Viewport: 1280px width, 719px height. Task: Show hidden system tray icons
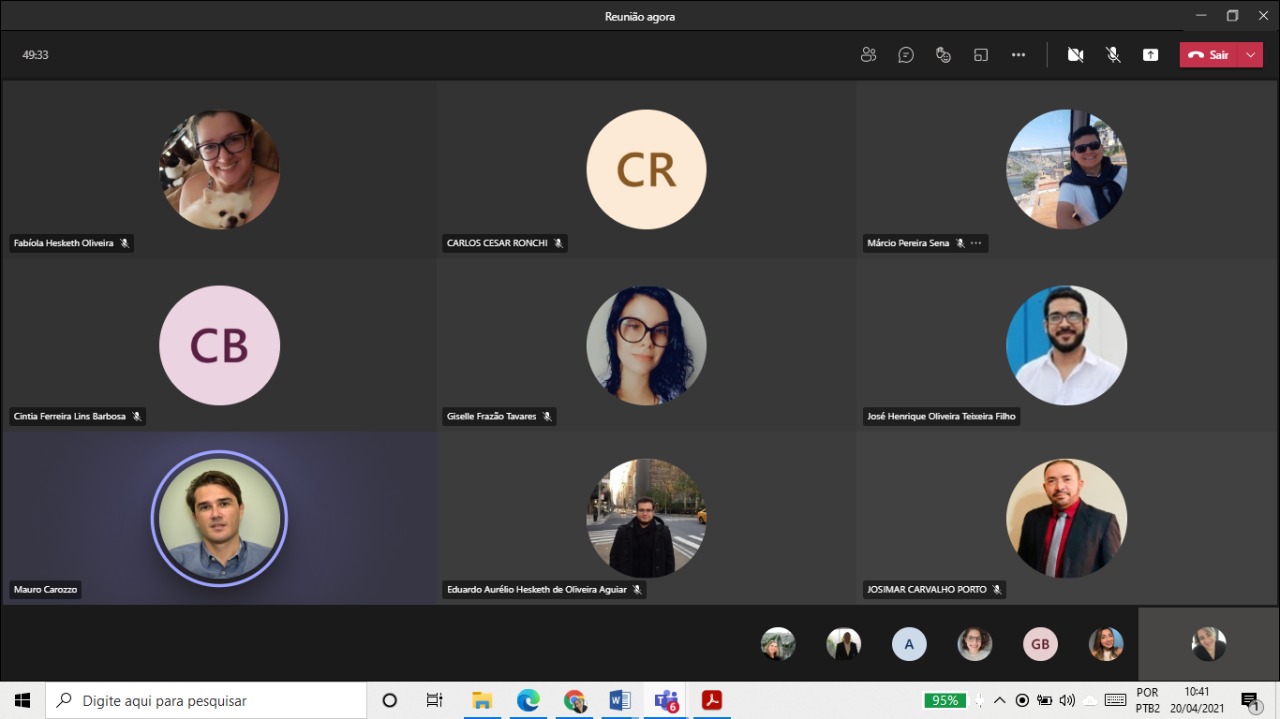click(x=999, y=700)
